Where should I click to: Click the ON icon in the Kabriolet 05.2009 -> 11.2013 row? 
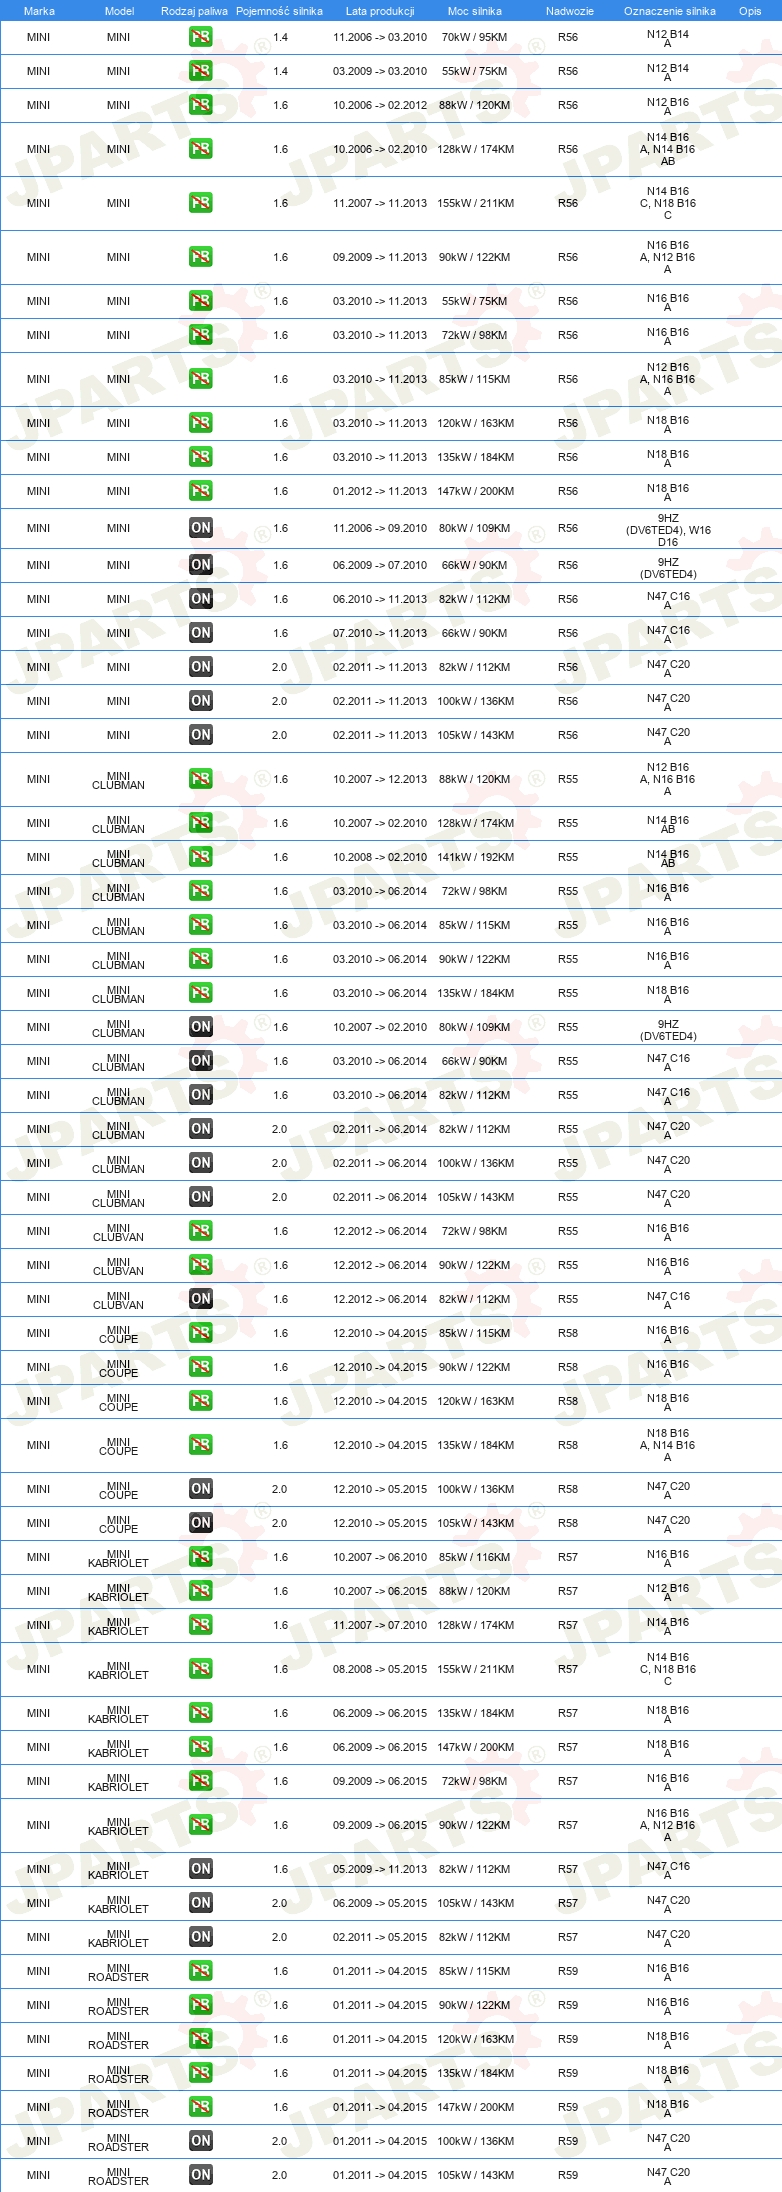(201, 1869)
